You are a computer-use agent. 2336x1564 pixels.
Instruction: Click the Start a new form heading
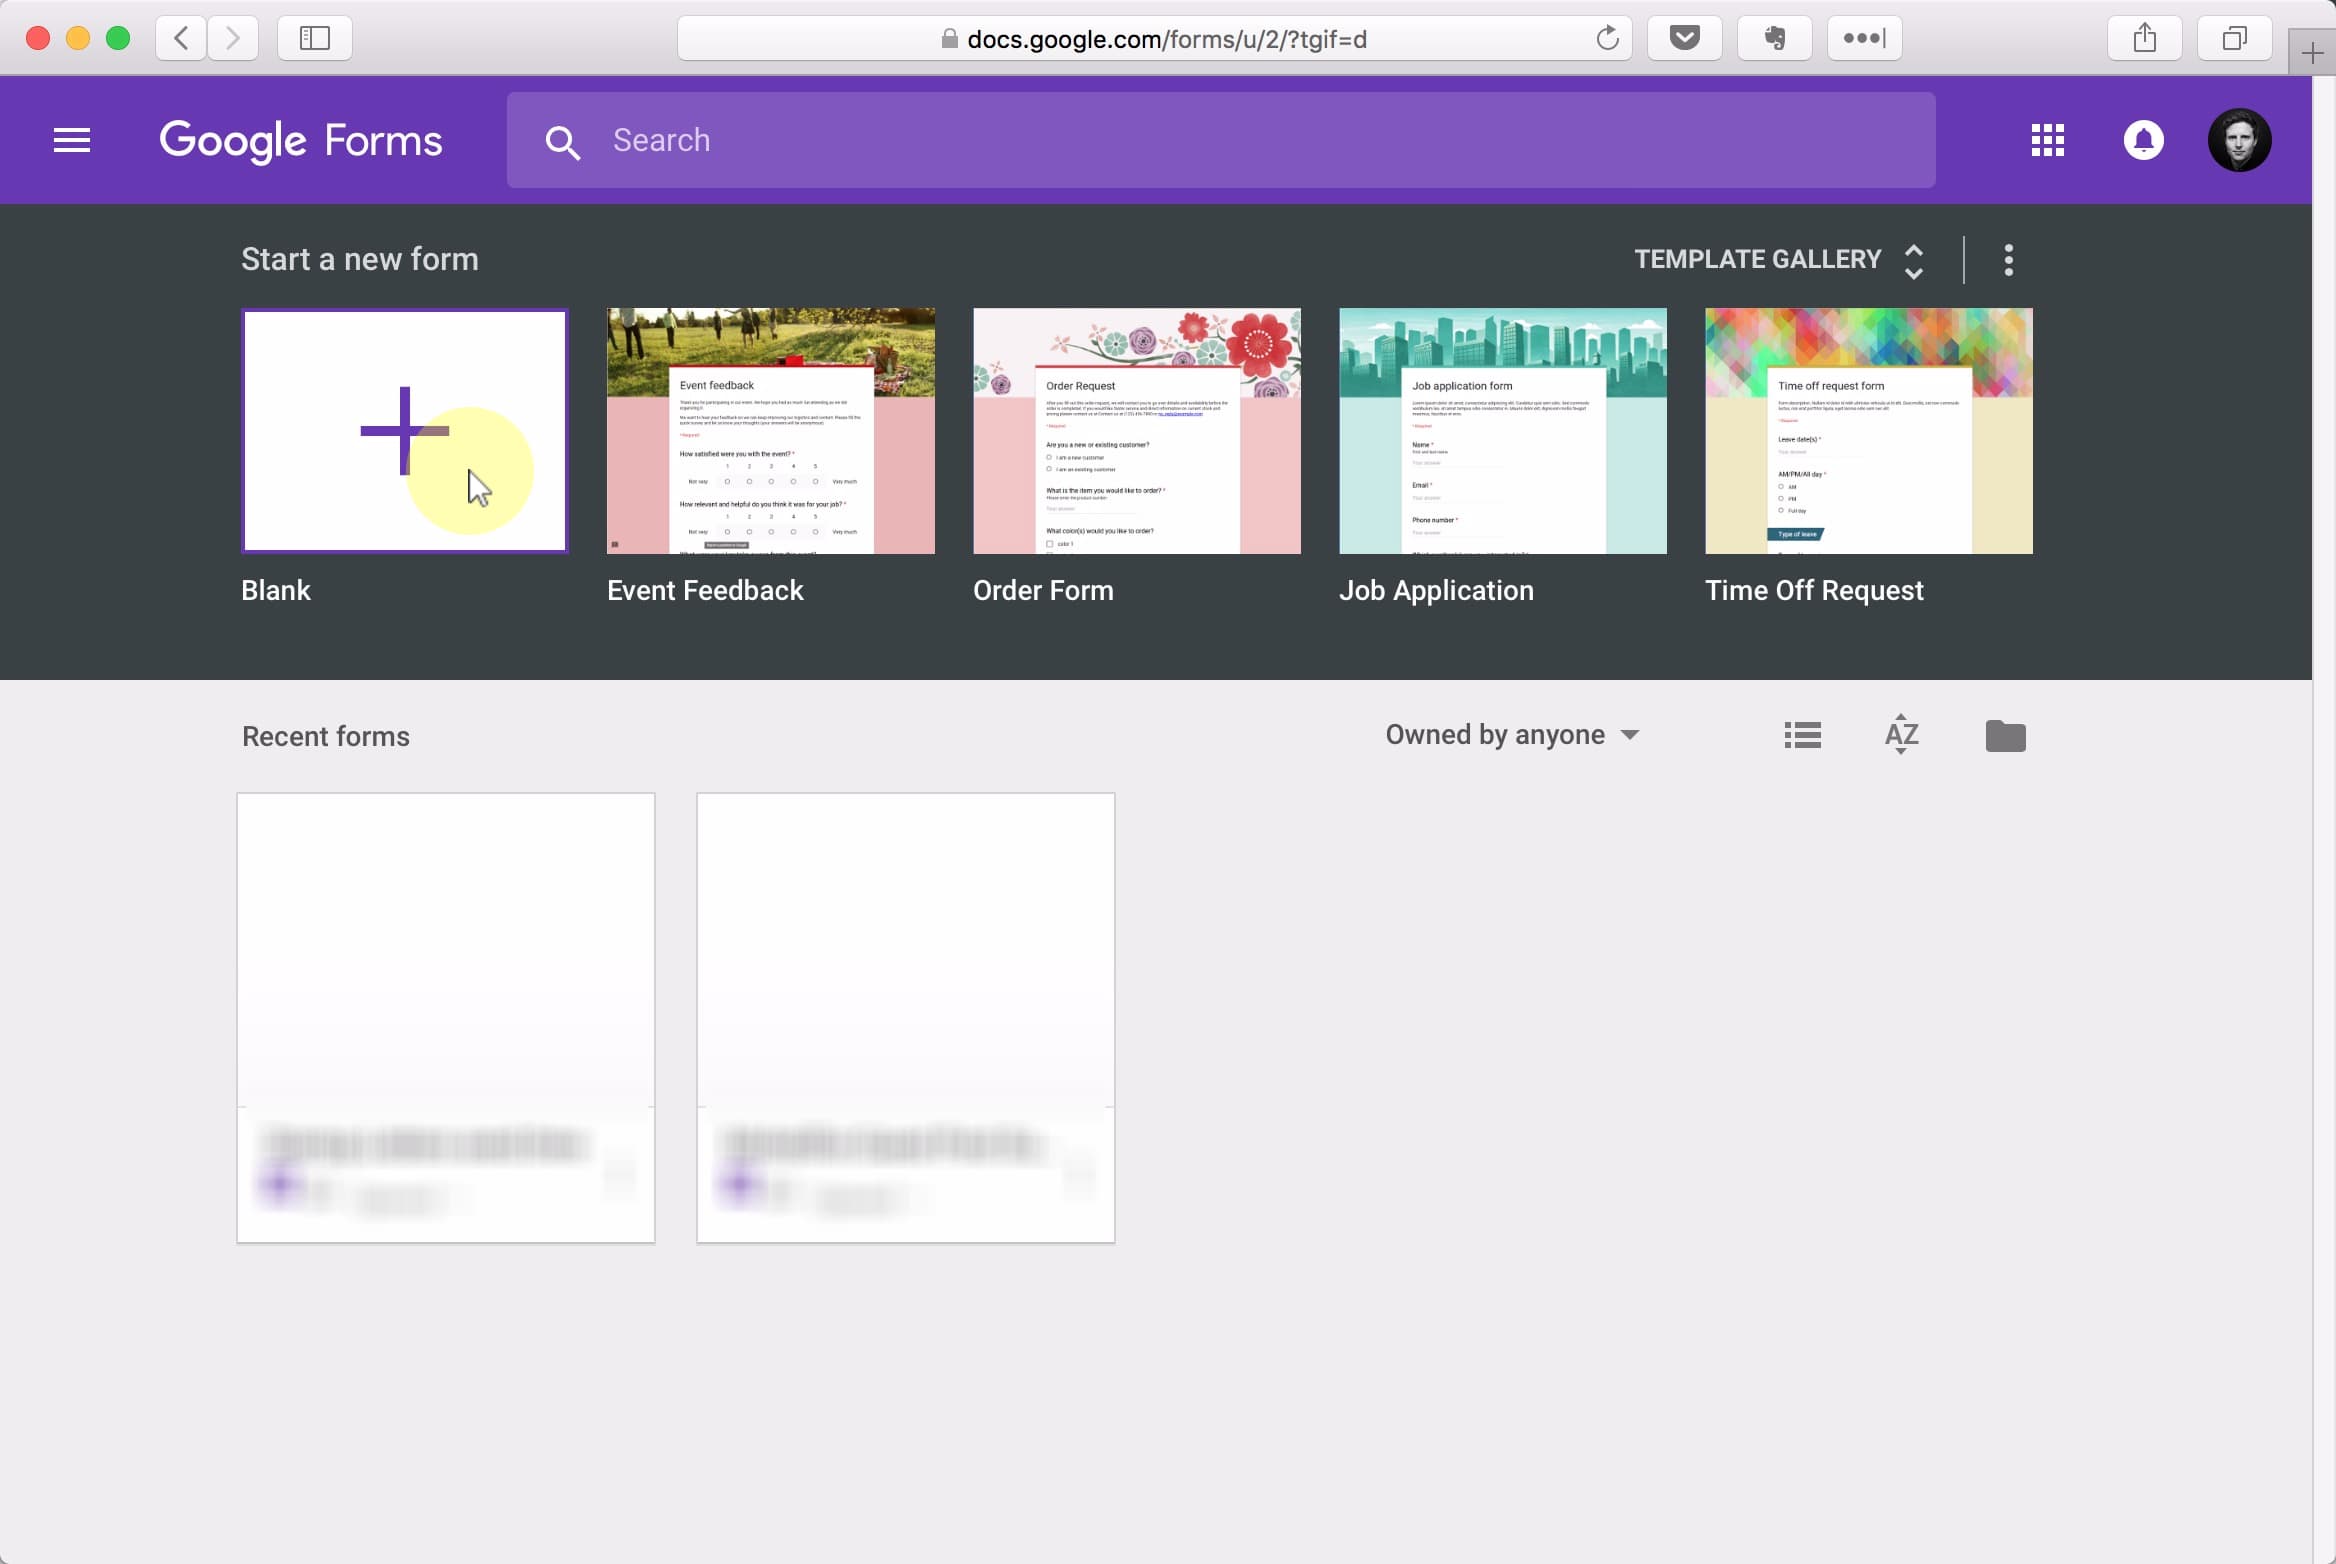click(360, 259)
